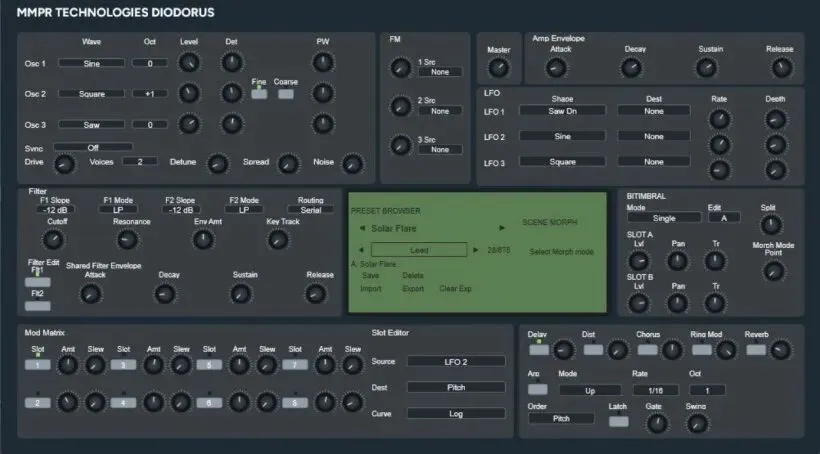Click Delete in the preset browser
This screenshot has width=820, height=454.
(x=413, y=275)
